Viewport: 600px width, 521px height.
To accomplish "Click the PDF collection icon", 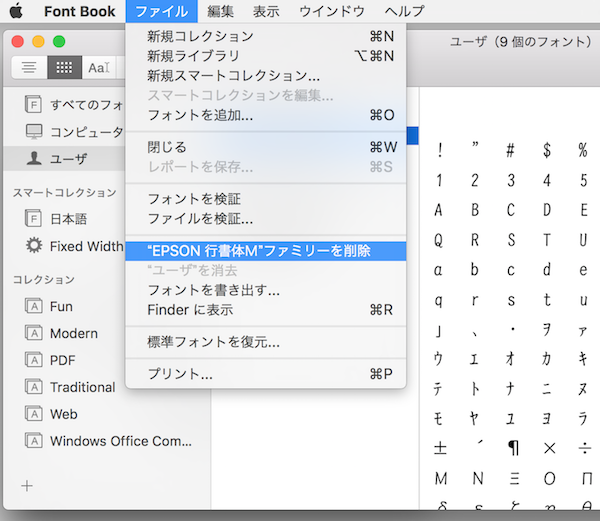I will pos(34,360).
